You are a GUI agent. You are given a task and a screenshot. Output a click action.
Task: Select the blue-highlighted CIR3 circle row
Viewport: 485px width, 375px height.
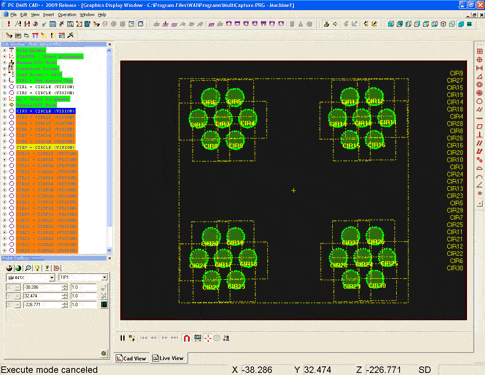click(46, 111)
